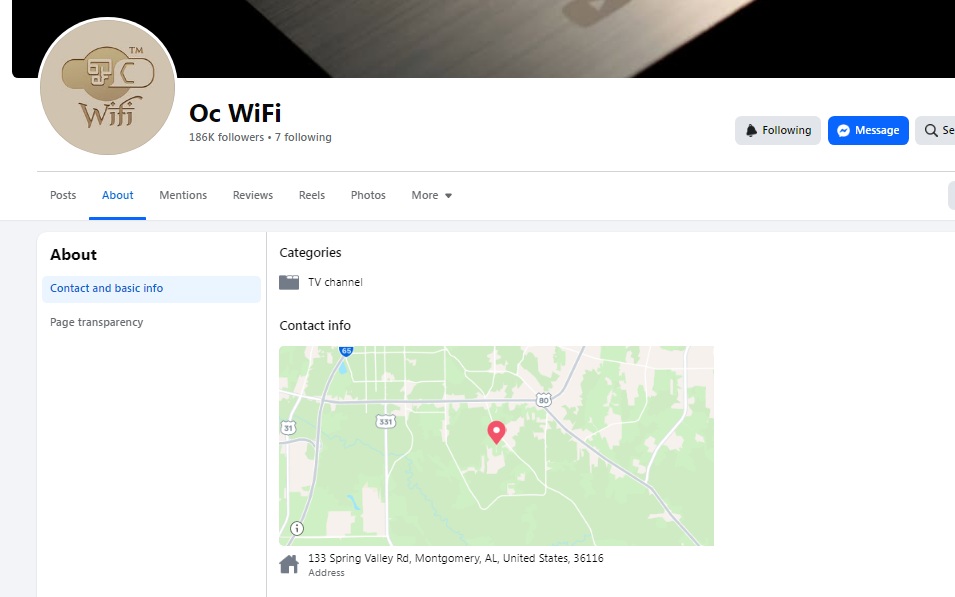955x597 pixels.
Task: Click the red location pin on map
Action: coord(496,433)
